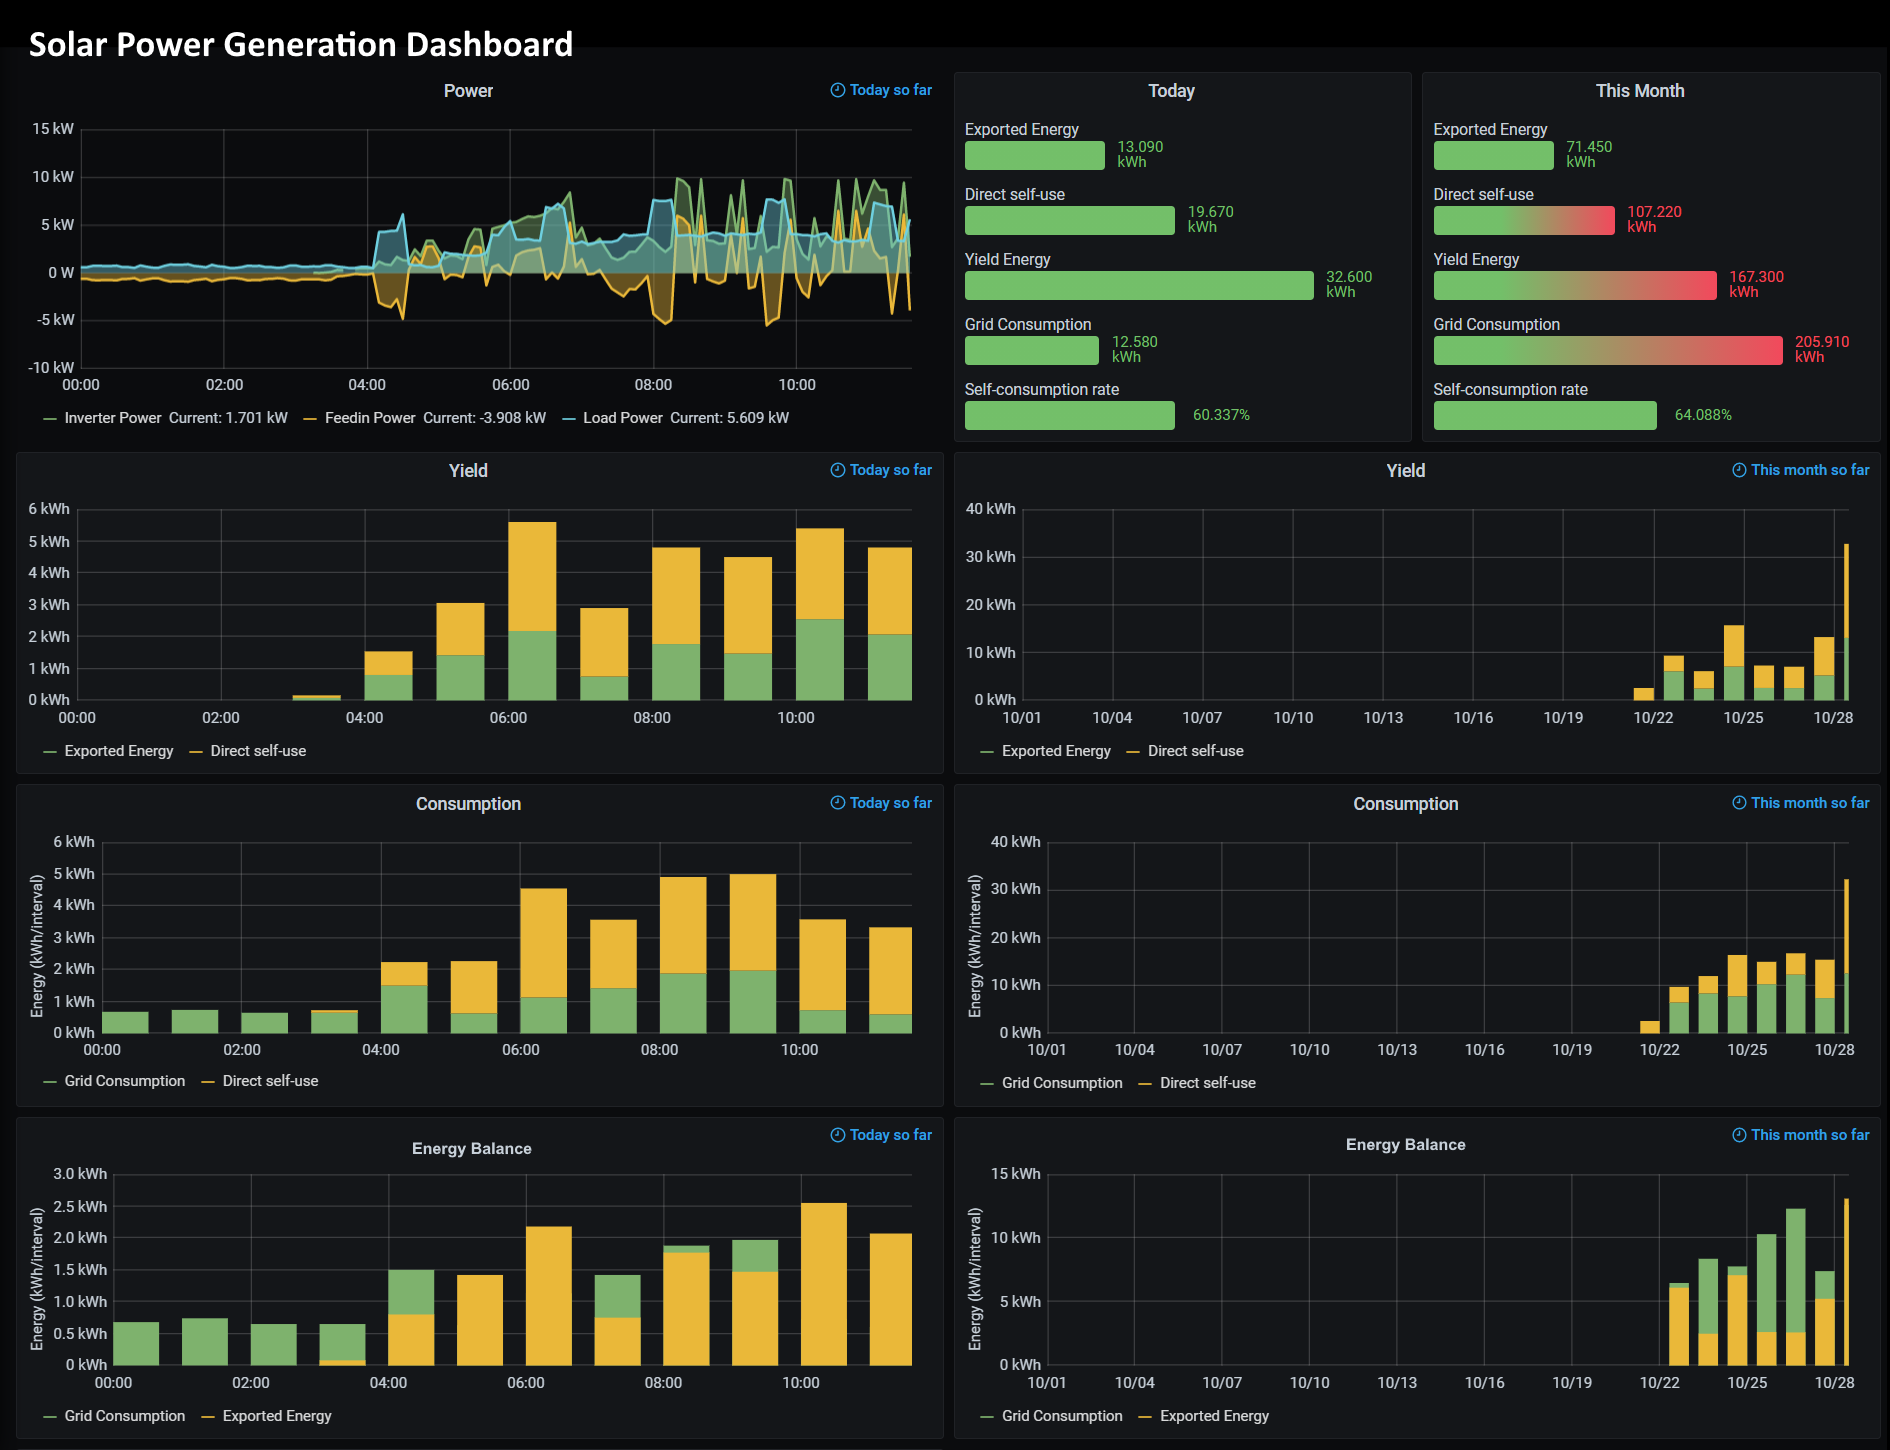This screenshot has height=1450, width=1890.
Task: Click Grid Consumption bar in Today panel
Action: (1032, 350)
